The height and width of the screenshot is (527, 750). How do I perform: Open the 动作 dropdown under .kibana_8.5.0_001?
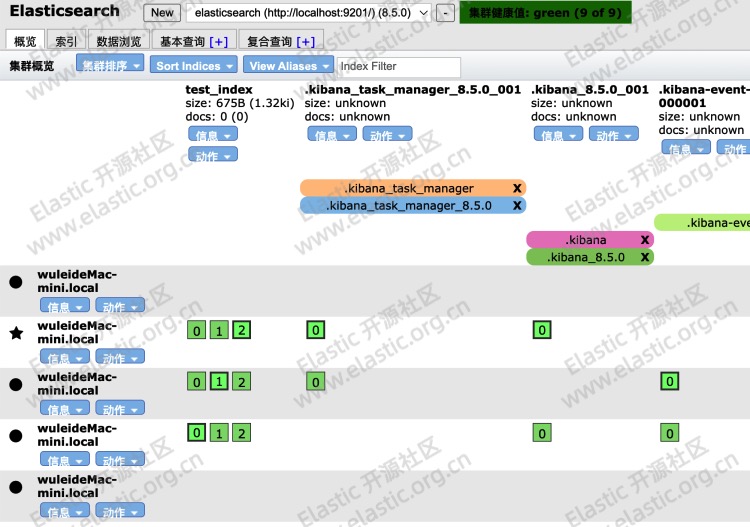[614, 135]
